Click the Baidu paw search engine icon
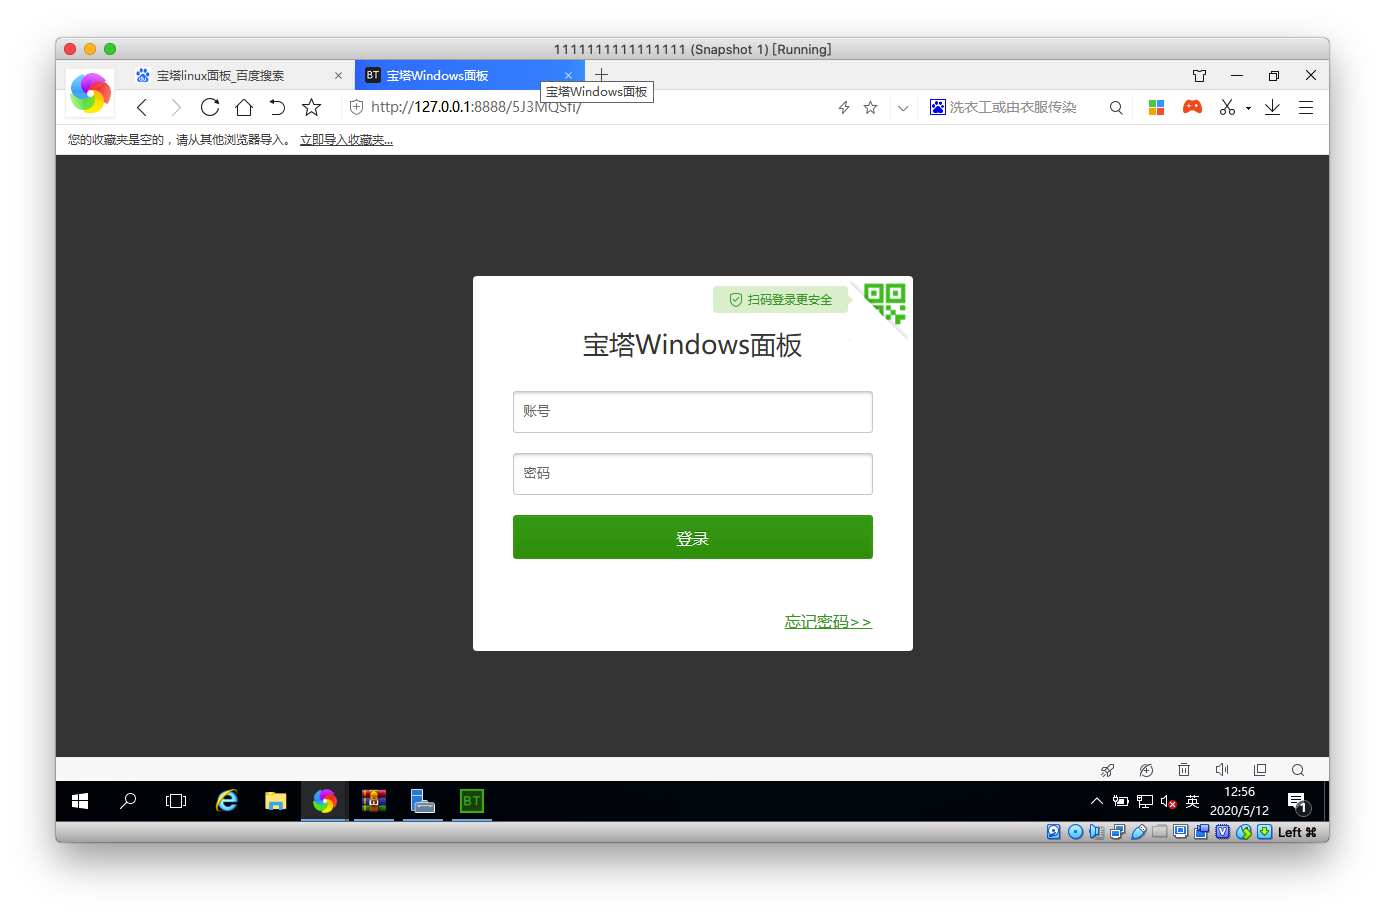 pyautogui.click(x=938, y=107)
